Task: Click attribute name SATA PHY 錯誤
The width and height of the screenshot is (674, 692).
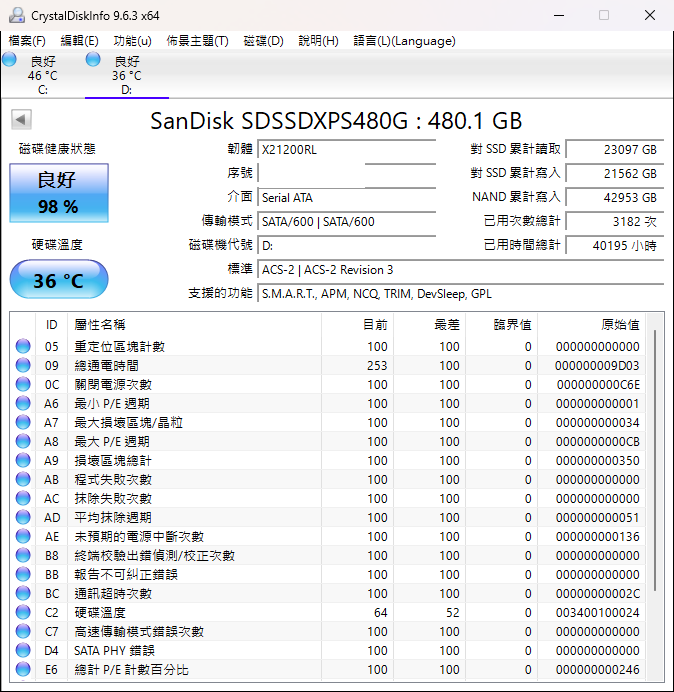Action: point(114,650)
